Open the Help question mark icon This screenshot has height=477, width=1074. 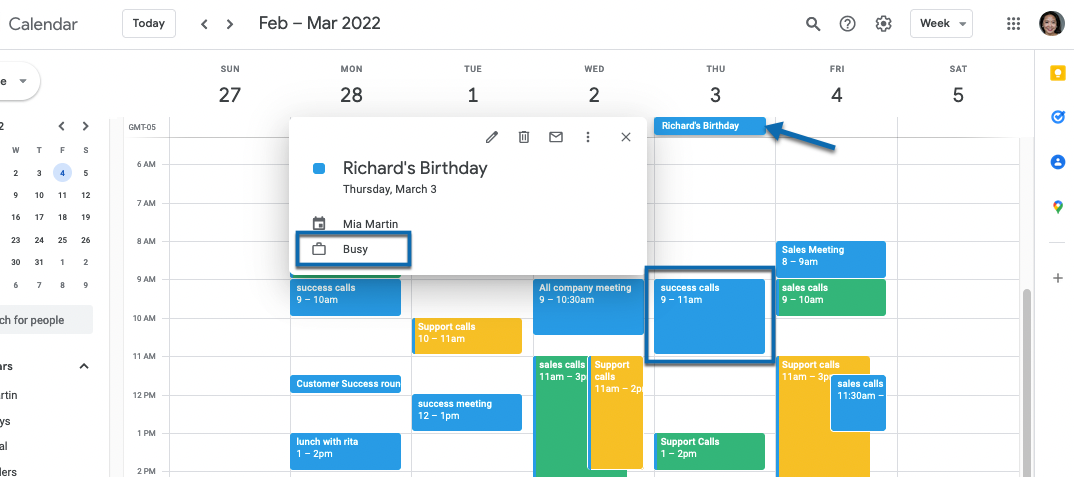pos(848,24)
